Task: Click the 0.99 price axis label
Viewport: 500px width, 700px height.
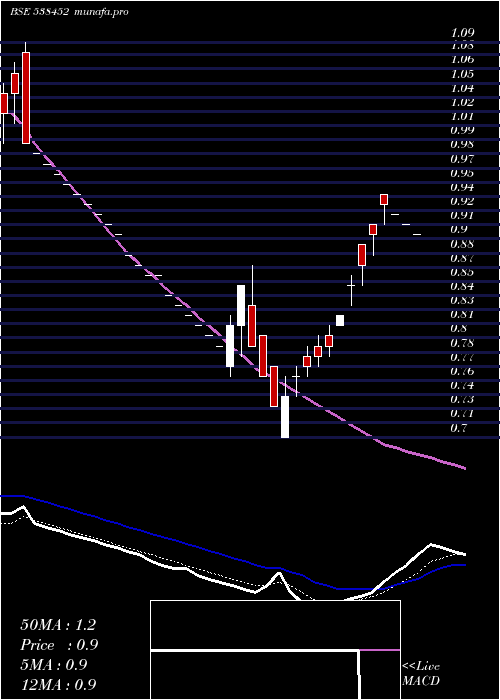Action: click(x=462, y=130)
